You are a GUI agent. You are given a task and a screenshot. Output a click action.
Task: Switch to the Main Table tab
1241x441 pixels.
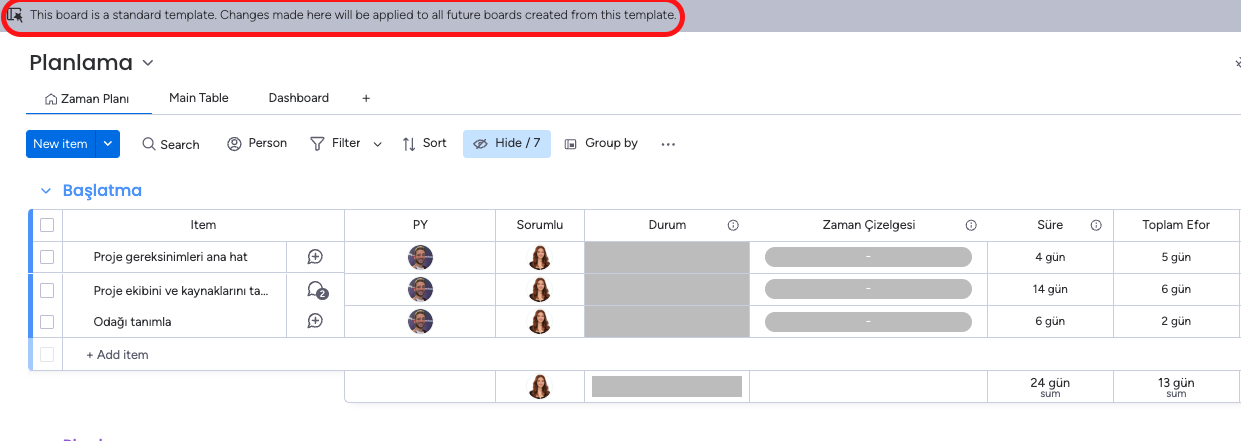(198, 98)
